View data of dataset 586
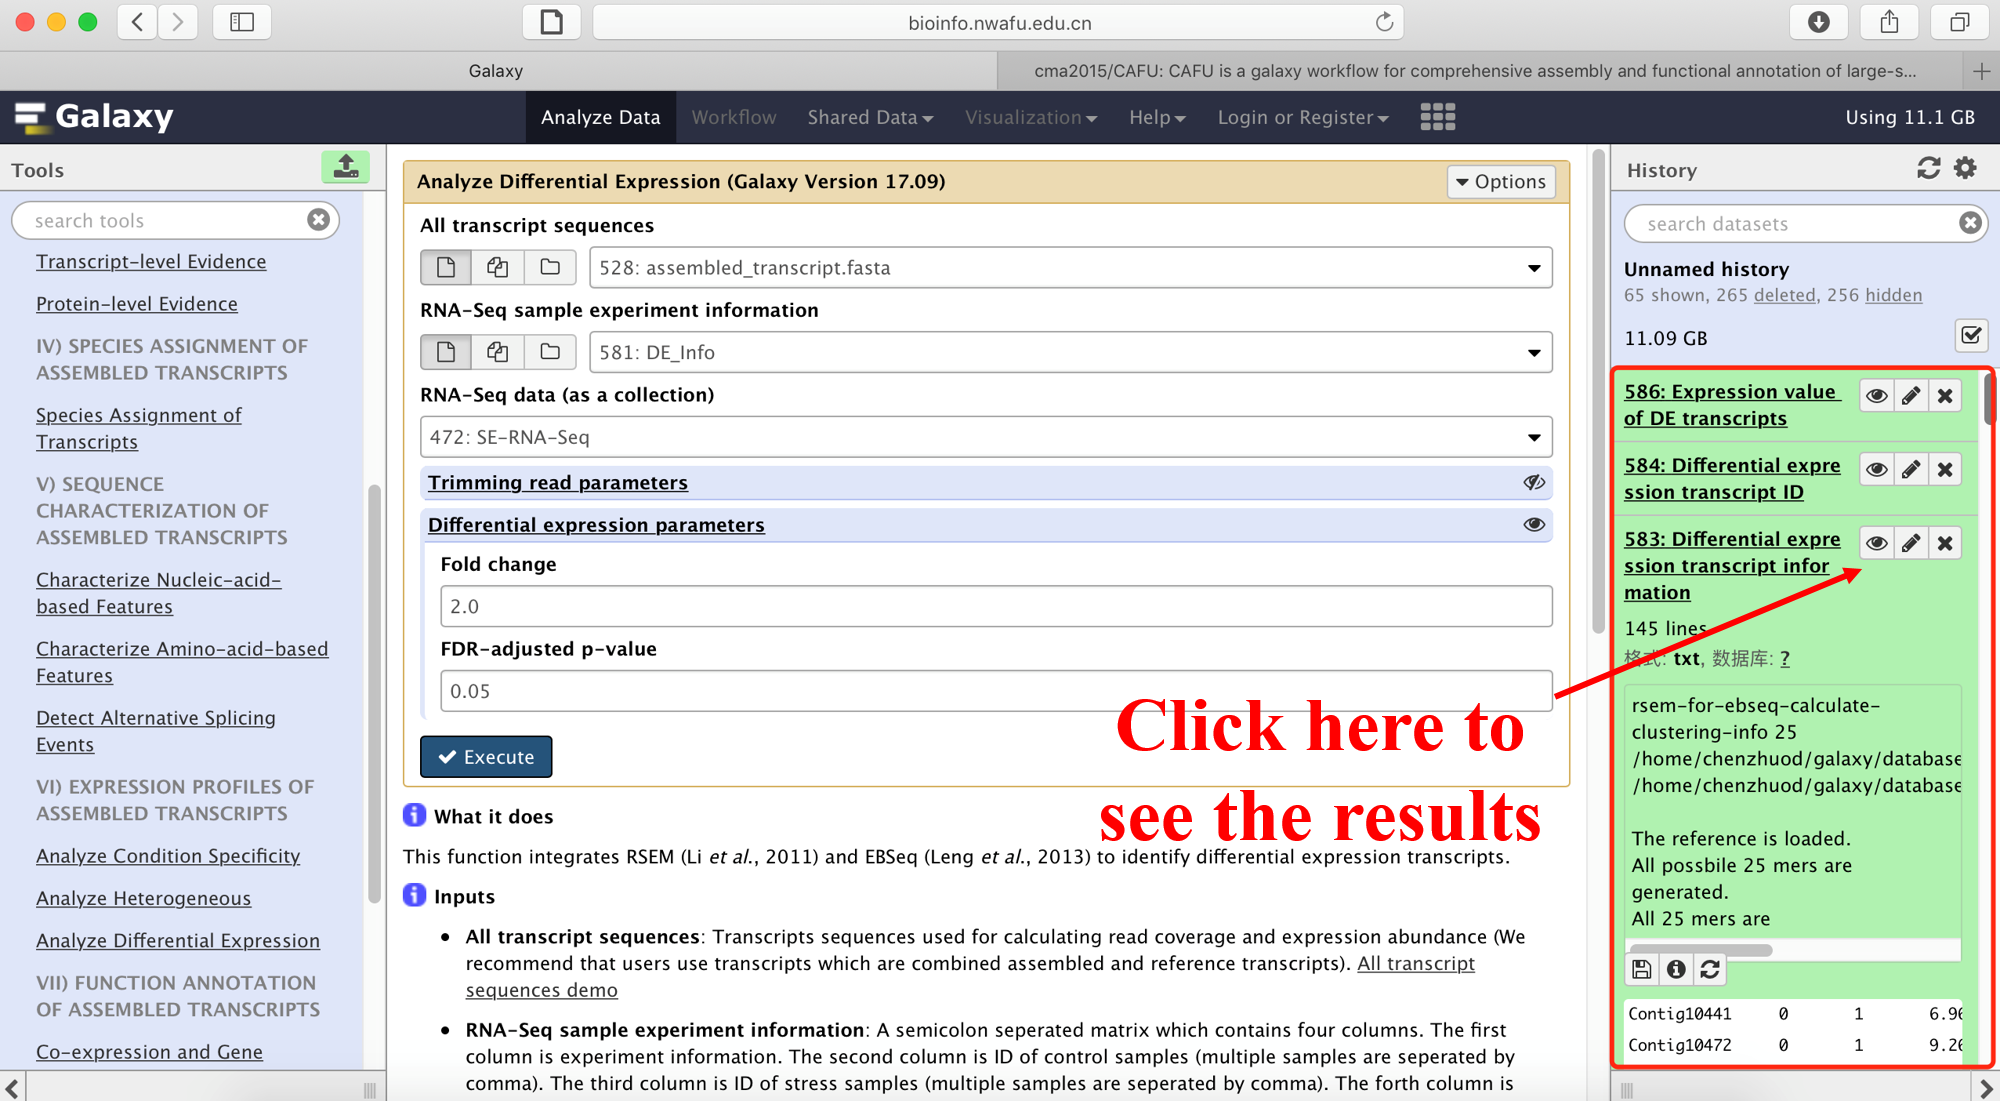Viewport: 2000px width, 1101px height. pyautogui.click(x=1877, y=396)
